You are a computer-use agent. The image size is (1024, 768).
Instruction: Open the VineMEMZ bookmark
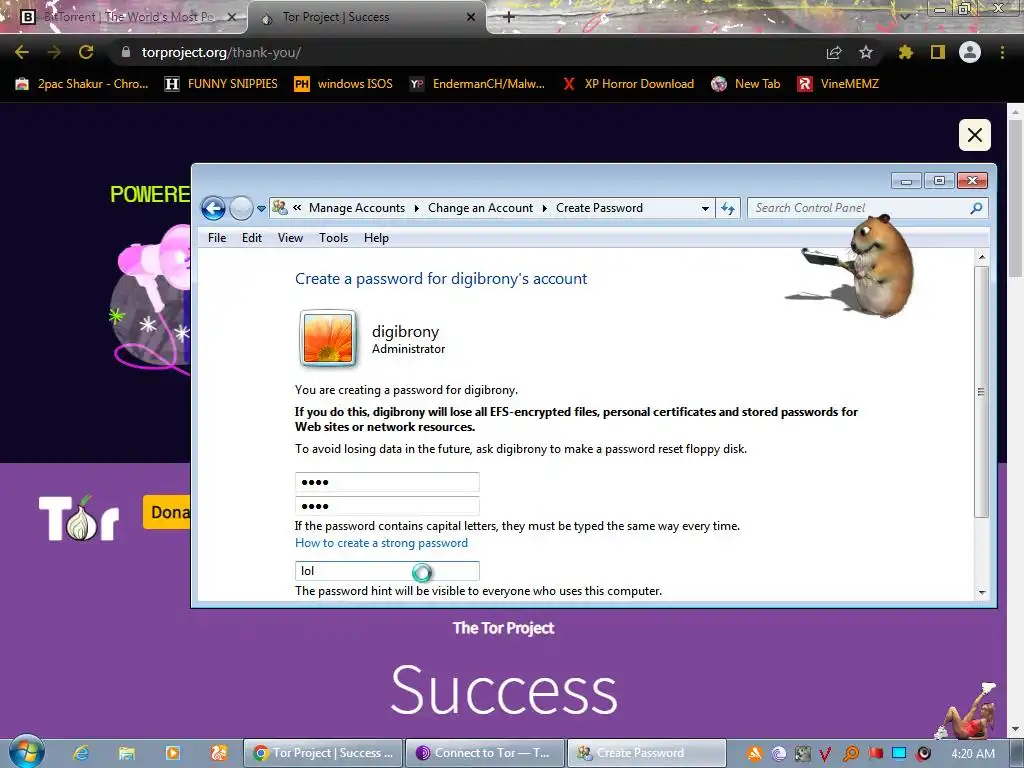pyautogui.click(x=838, y=84)
